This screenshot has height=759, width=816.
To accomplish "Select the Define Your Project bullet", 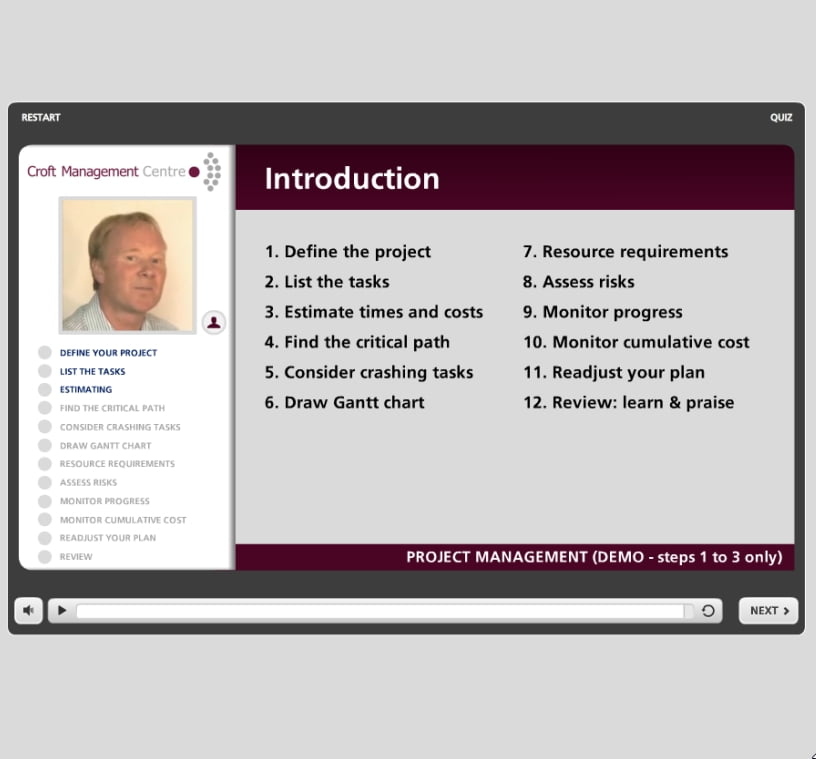I will coord(45,352).
